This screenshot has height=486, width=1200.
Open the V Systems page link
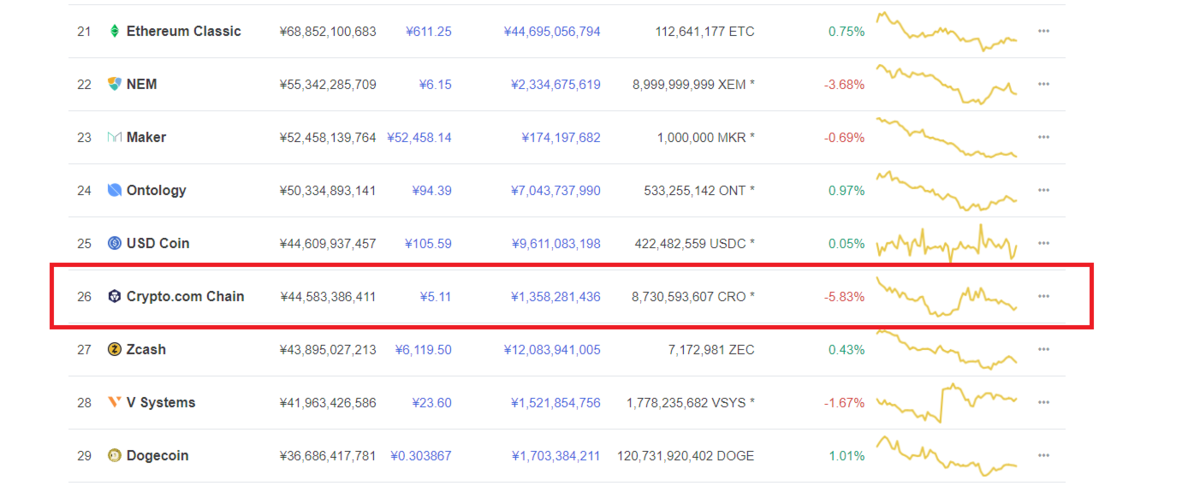pyautogui.click(x=161, y=402)
